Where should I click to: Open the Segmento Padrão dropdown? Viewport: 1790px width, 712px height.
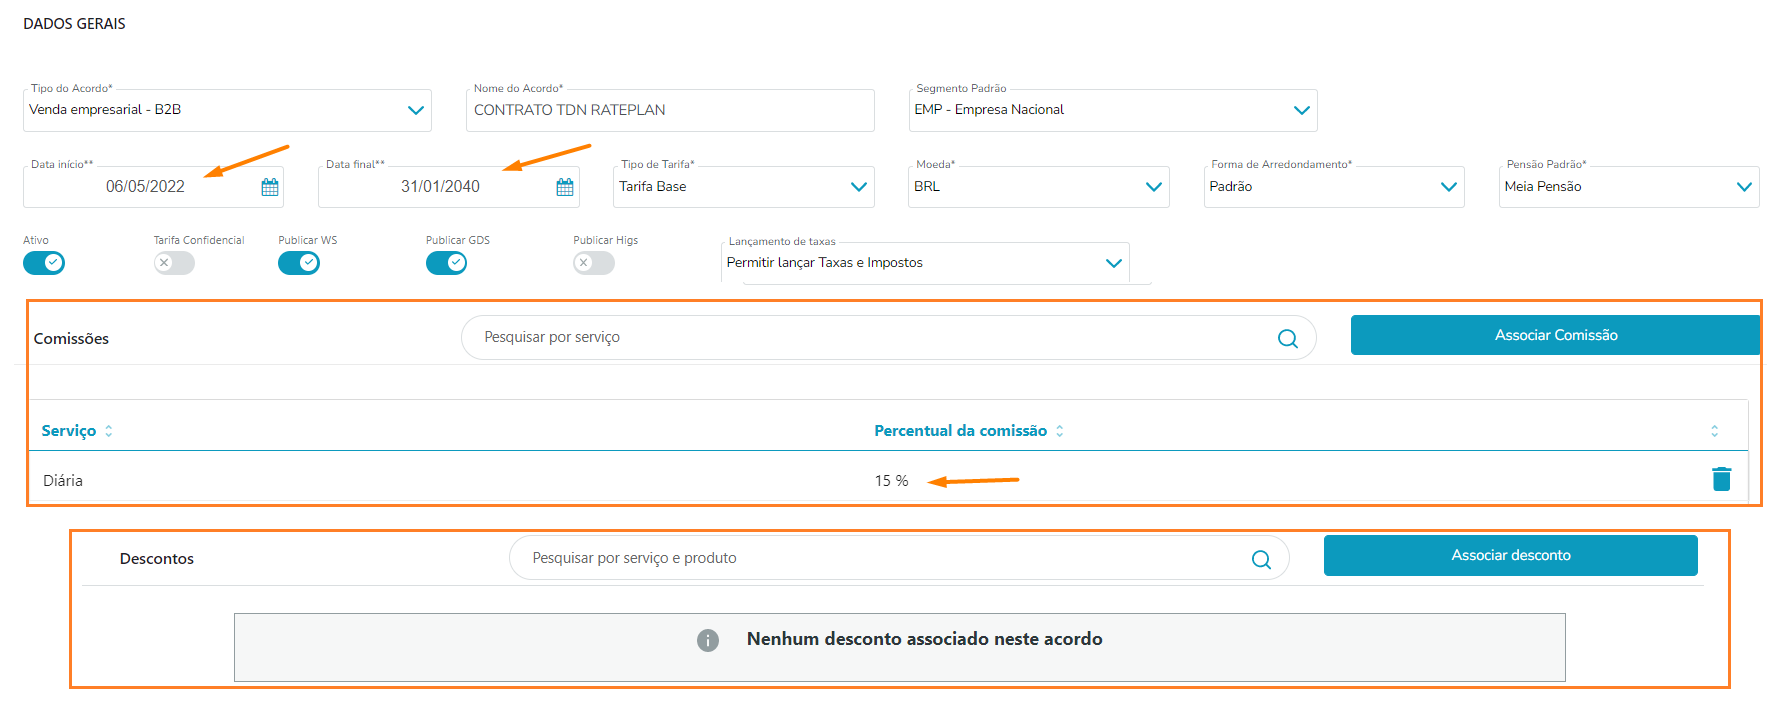tap(1301, 110)
